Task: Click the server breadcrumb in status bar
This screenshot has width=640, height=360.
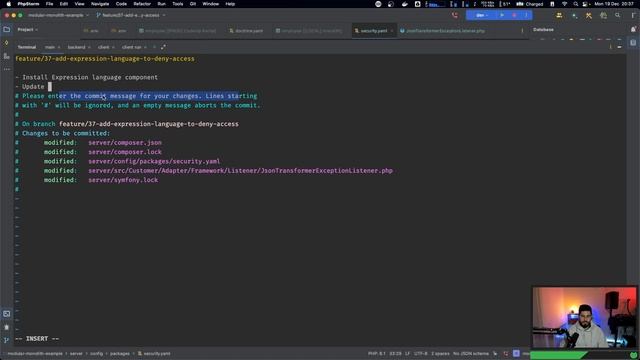Action: [x=76, y=353]
